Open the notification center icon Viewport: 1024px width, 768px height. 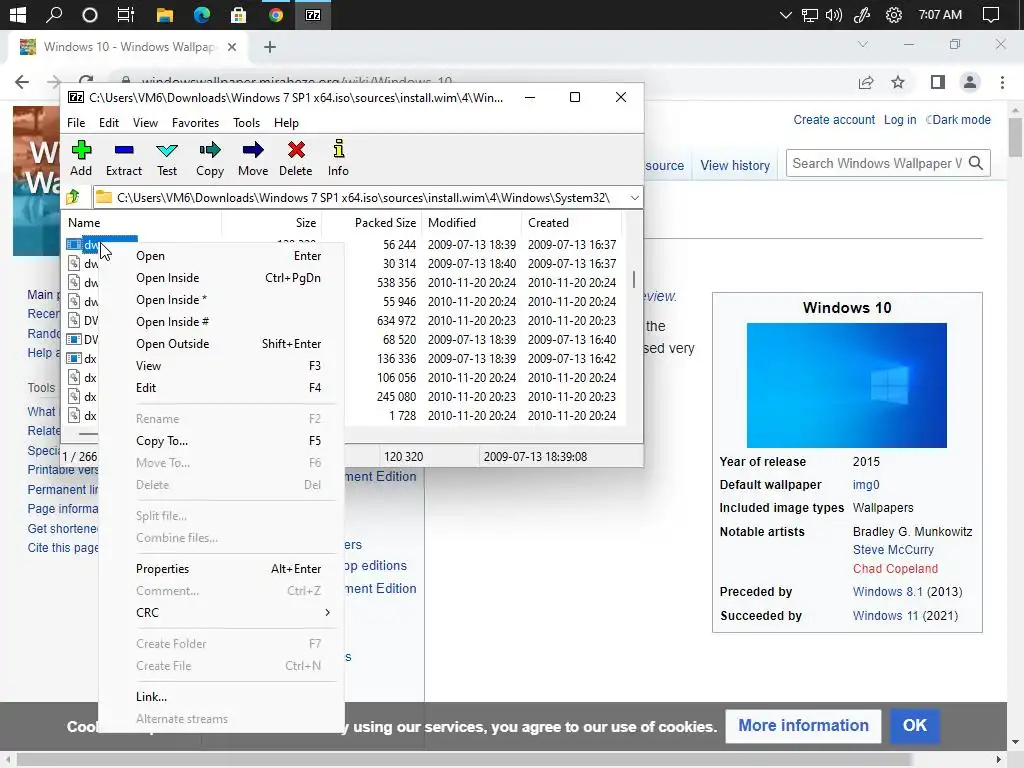(x=991, y=15)
